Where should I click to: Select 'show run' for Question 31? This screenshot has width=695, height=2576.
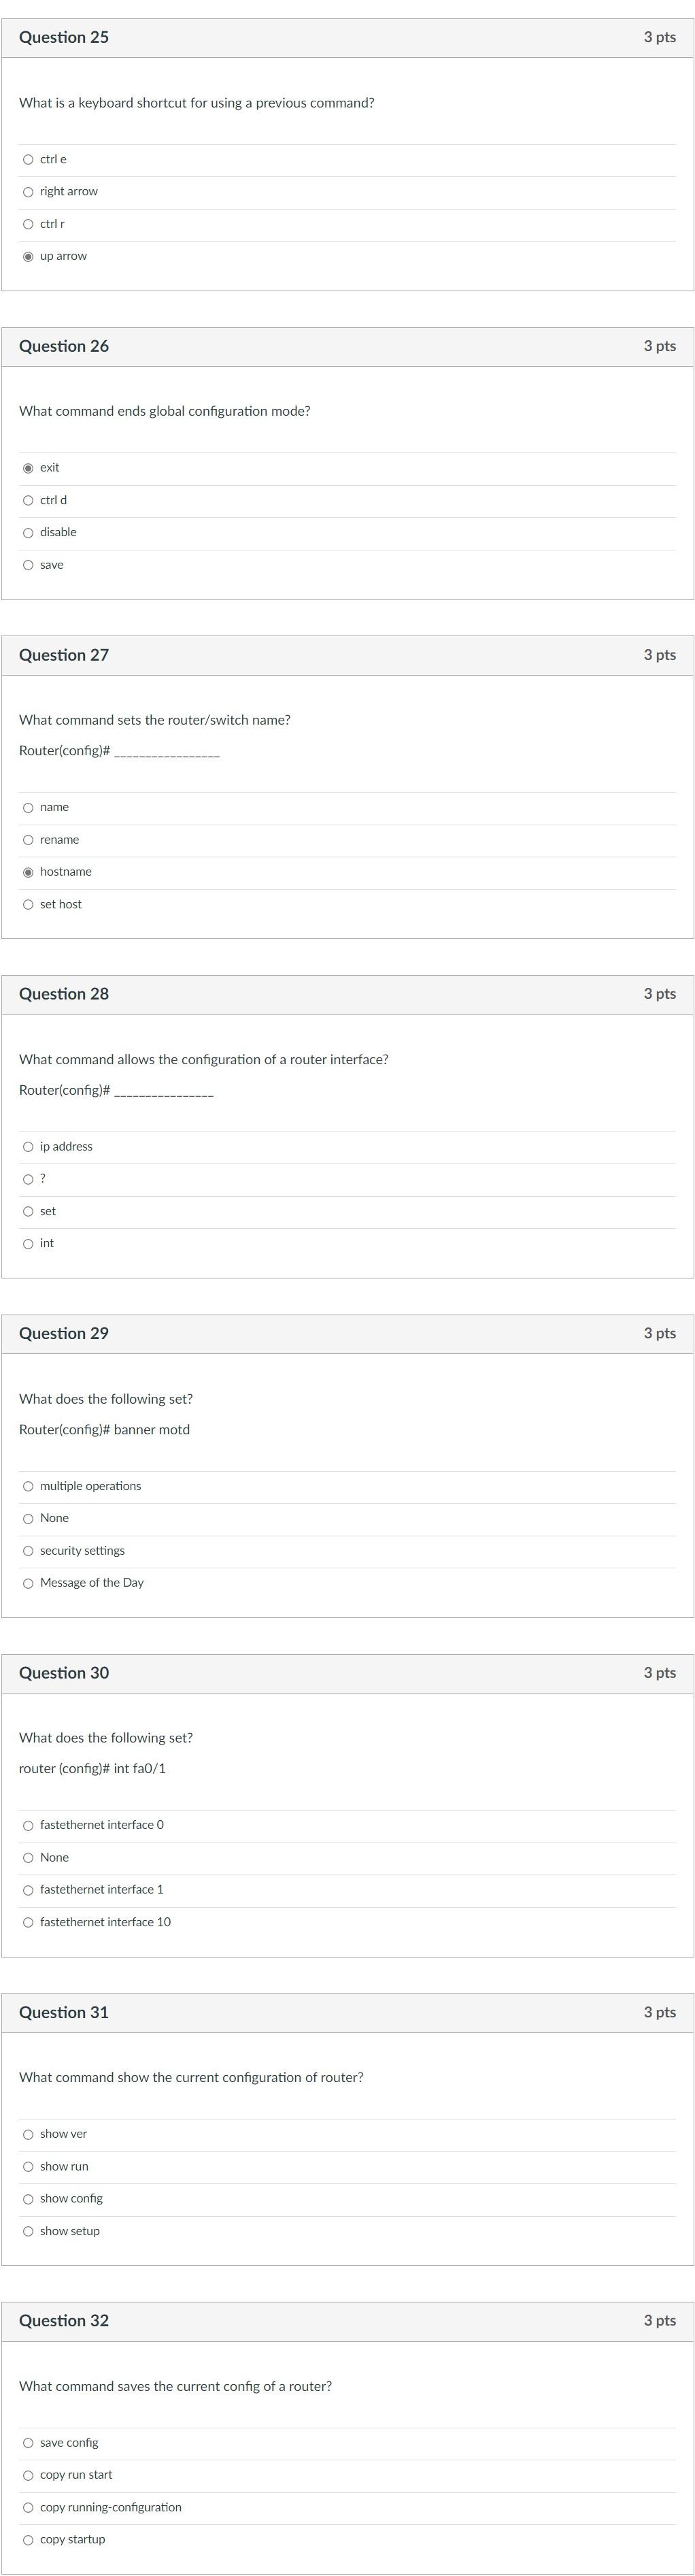click(28, 2166)
